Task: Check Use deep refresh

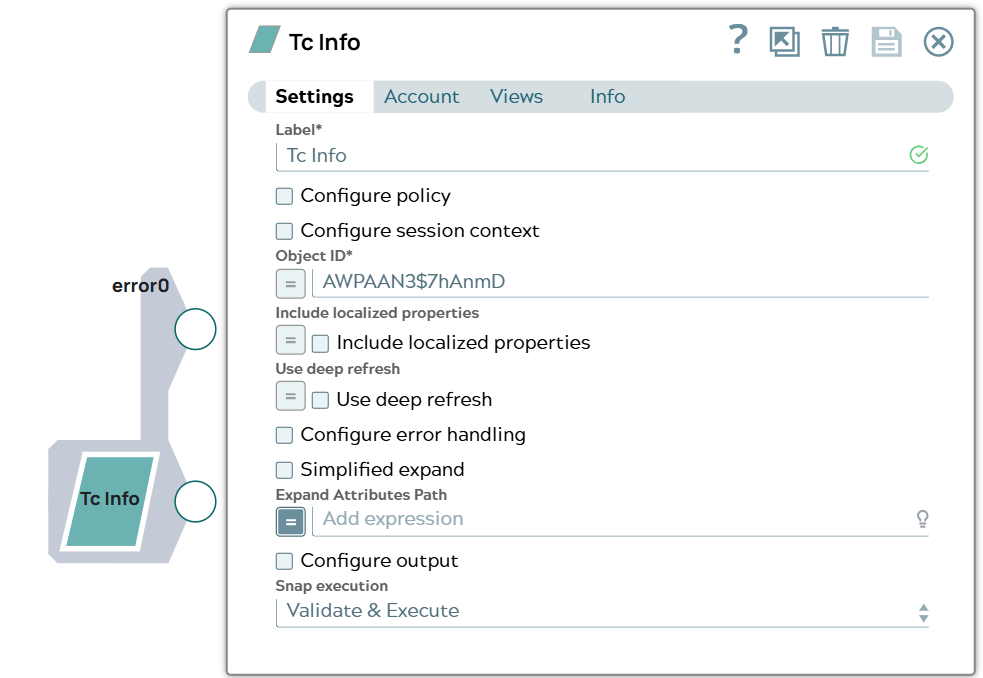Action: tap(320, 400)
